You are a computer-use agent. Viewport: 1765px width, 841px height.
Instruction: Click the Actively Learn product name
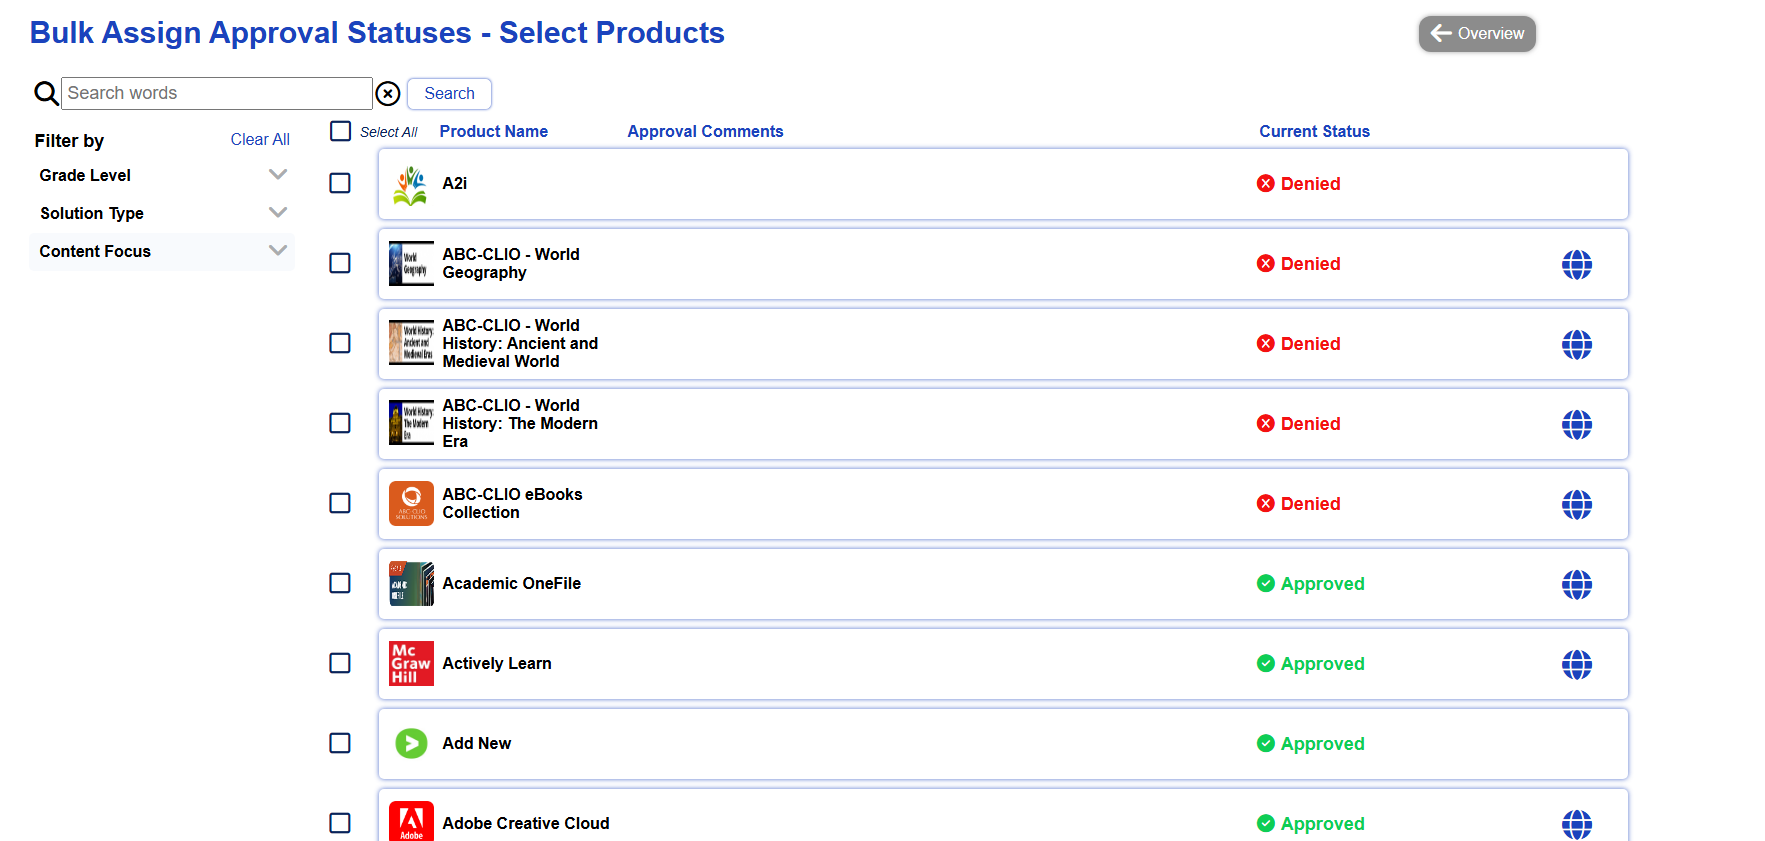497,664
